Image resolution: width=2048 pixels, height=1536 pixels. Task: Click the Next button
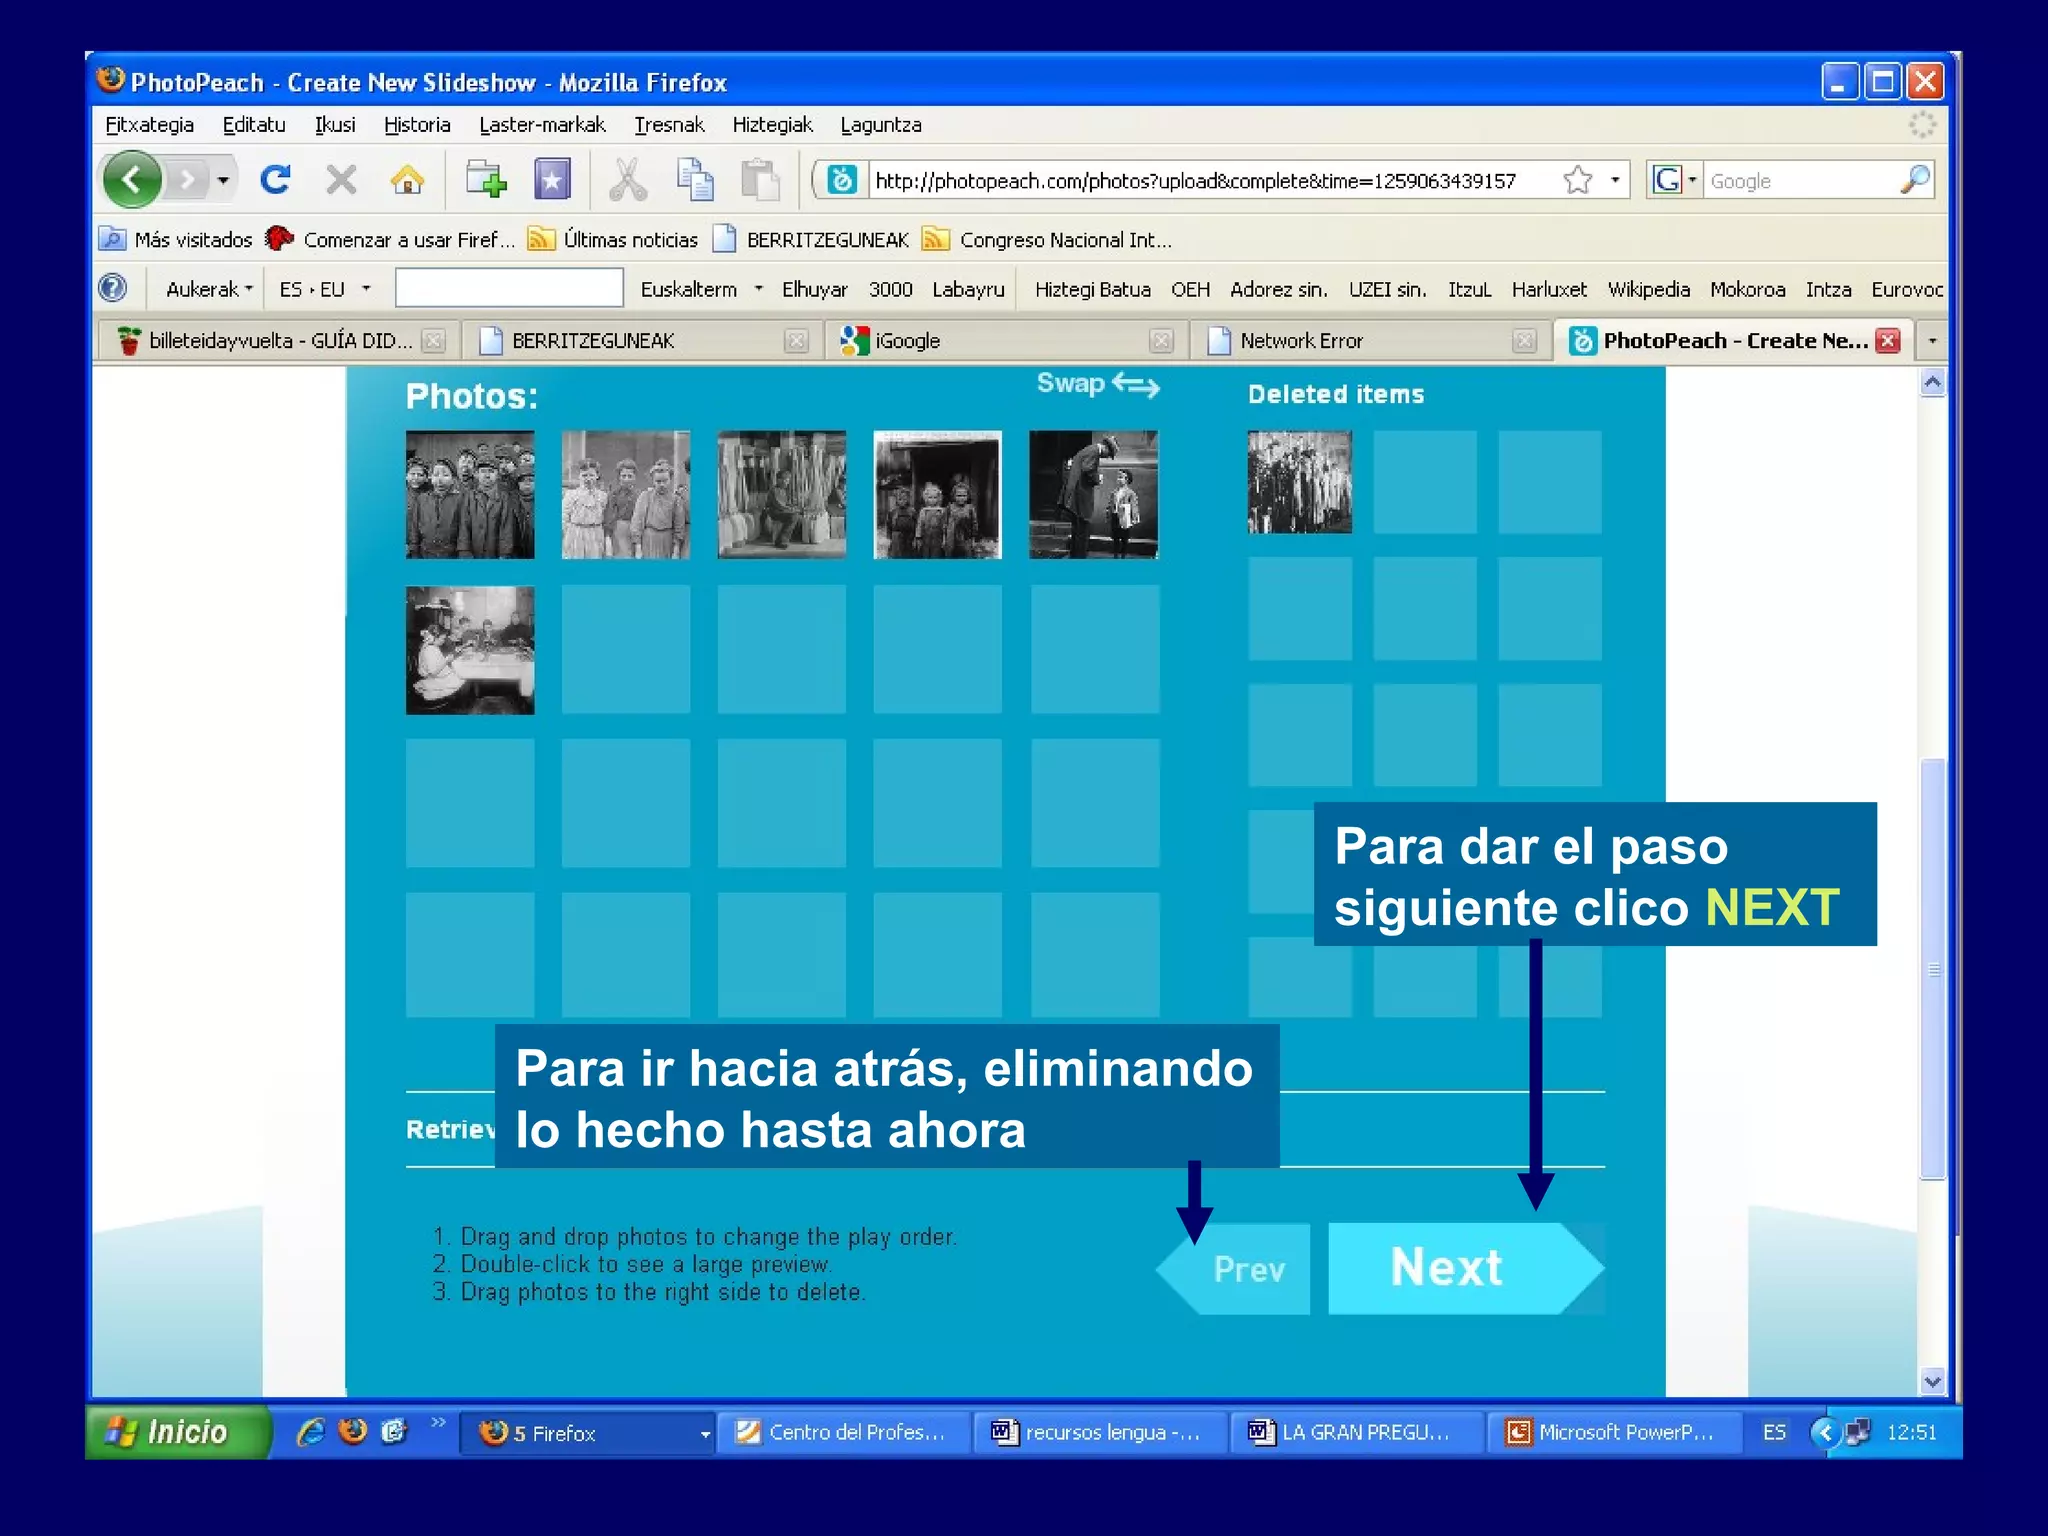pyautogui.click(x=1446, y=1268)
